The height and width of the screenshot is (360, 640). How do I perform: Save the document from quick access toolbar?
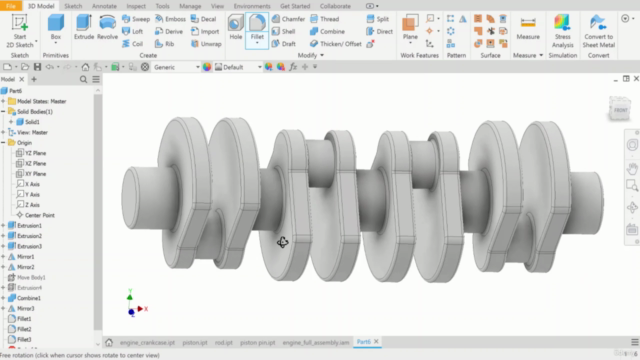point(38,67)
